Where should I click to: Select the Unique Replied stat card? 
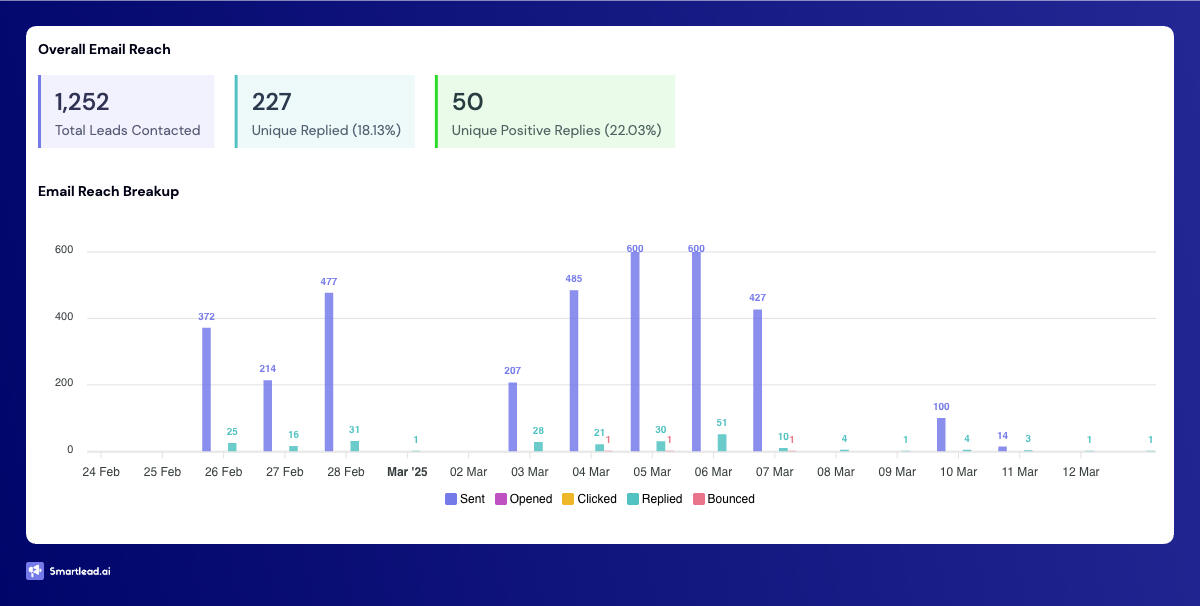pyautogui.click(x=325, y=112)
